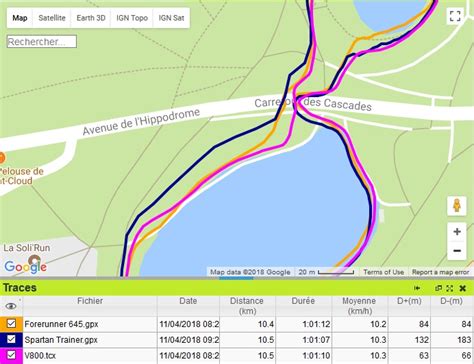Click the duration 1:01:10 cell
The image size is (474, 364).
pyautogui.click(x=303, y=356)
